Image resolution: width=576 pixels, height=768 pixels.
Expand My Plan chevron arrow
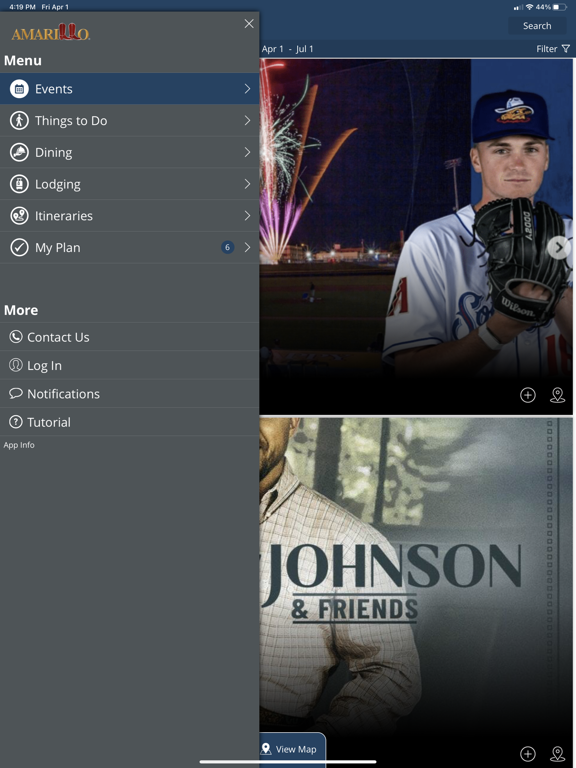coord(247,247)
